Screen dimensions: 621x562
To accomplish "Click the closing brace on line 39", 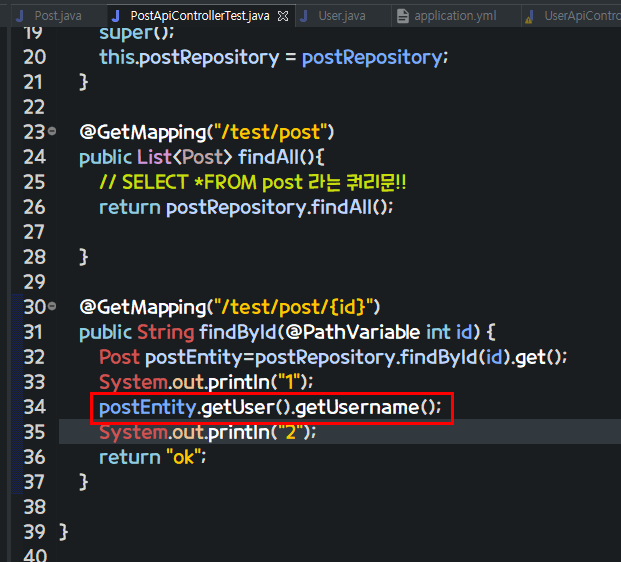I will click(x=64, y=532).
